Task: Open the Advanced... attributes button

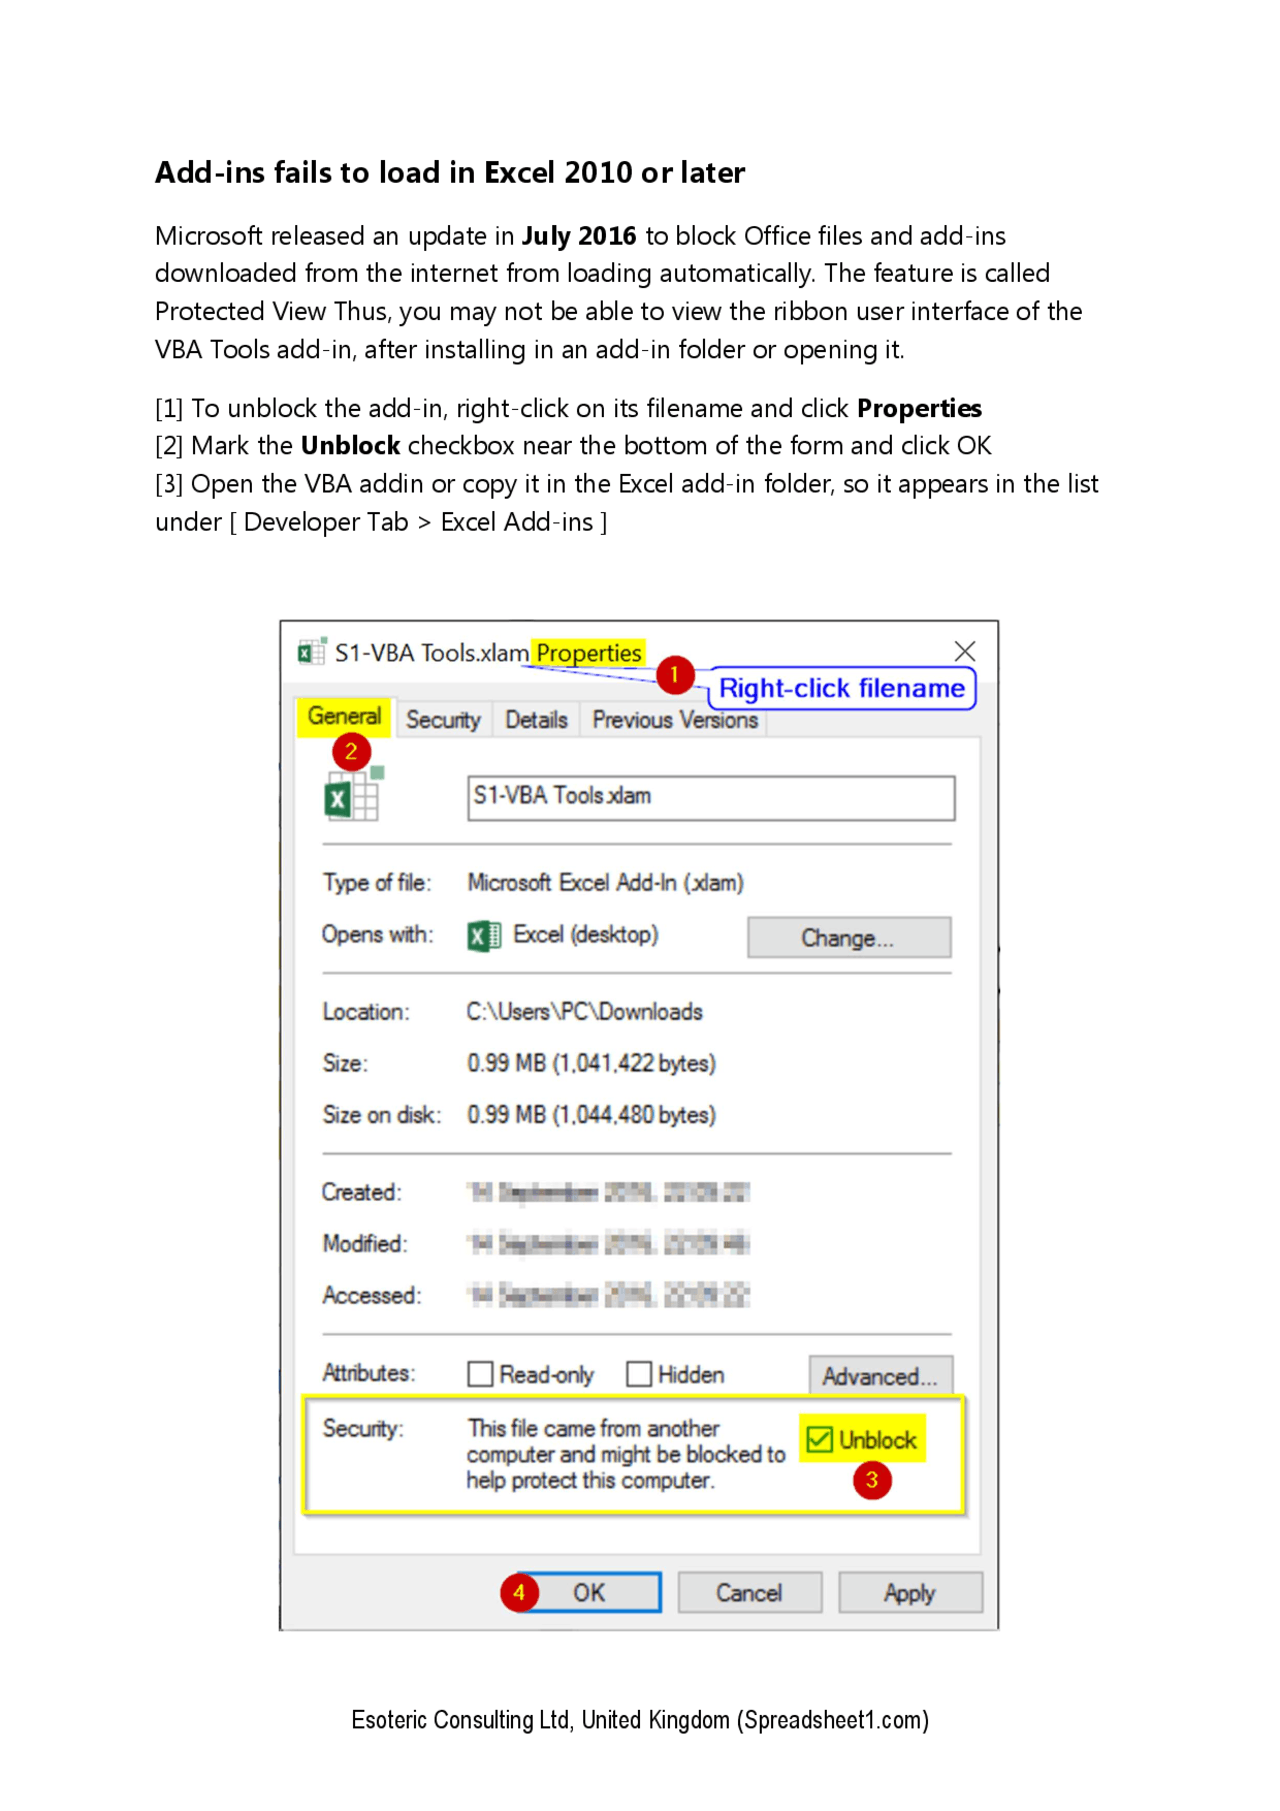Action: 880,1376
